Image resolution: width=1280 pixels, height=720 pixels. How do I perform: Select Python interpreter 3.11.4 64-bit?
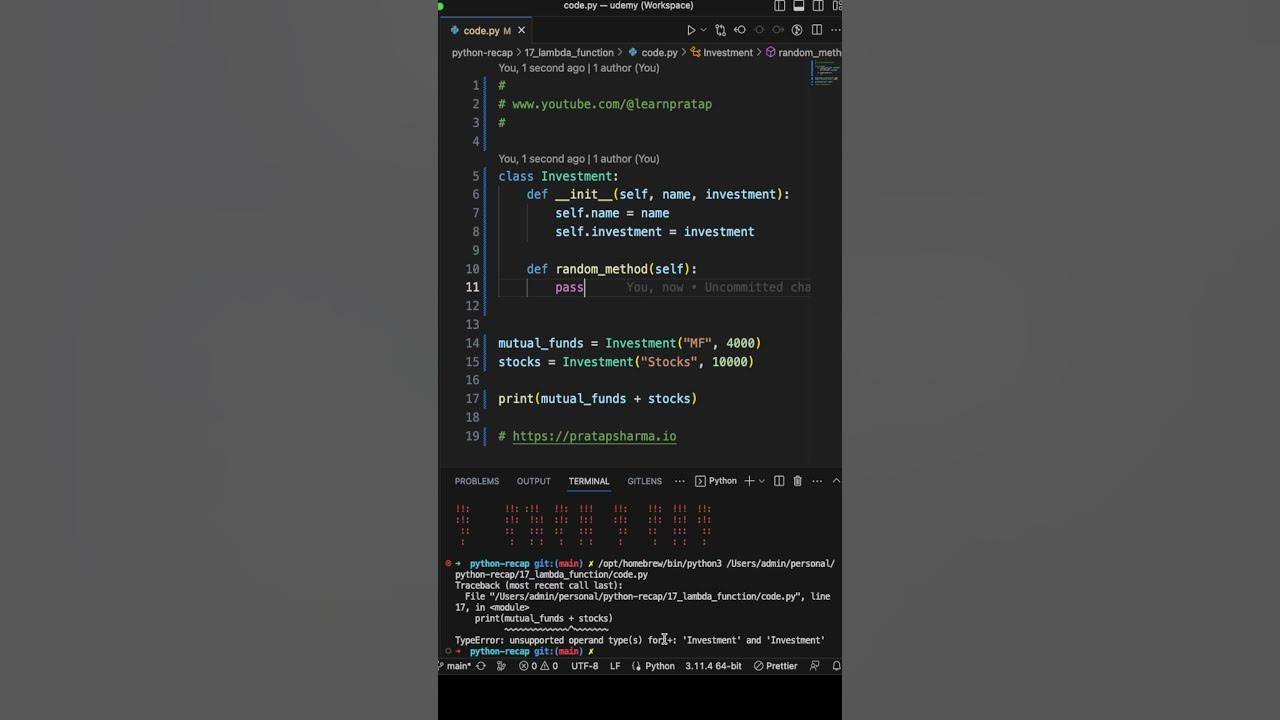click(x=713, y=666)
